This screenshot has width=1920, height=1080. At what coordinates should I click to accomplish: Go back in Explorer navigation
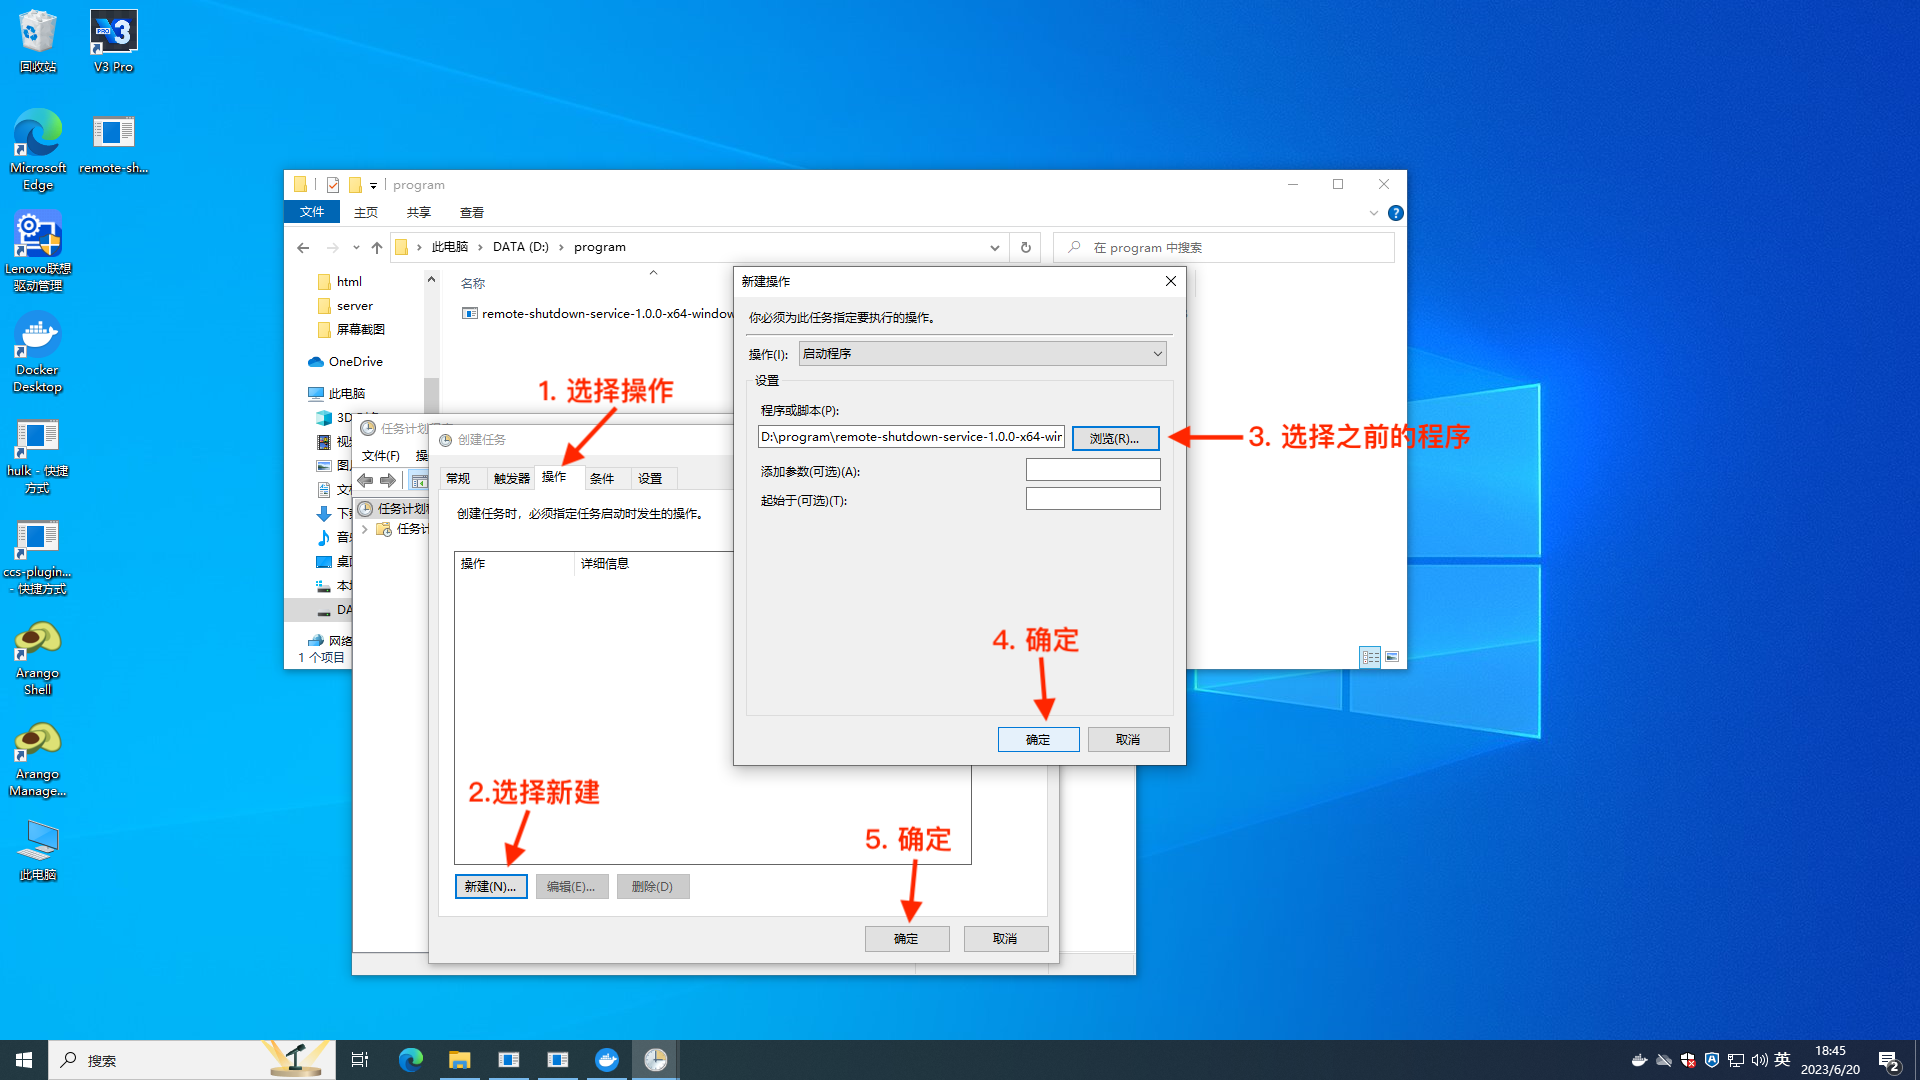click(303, 247)
